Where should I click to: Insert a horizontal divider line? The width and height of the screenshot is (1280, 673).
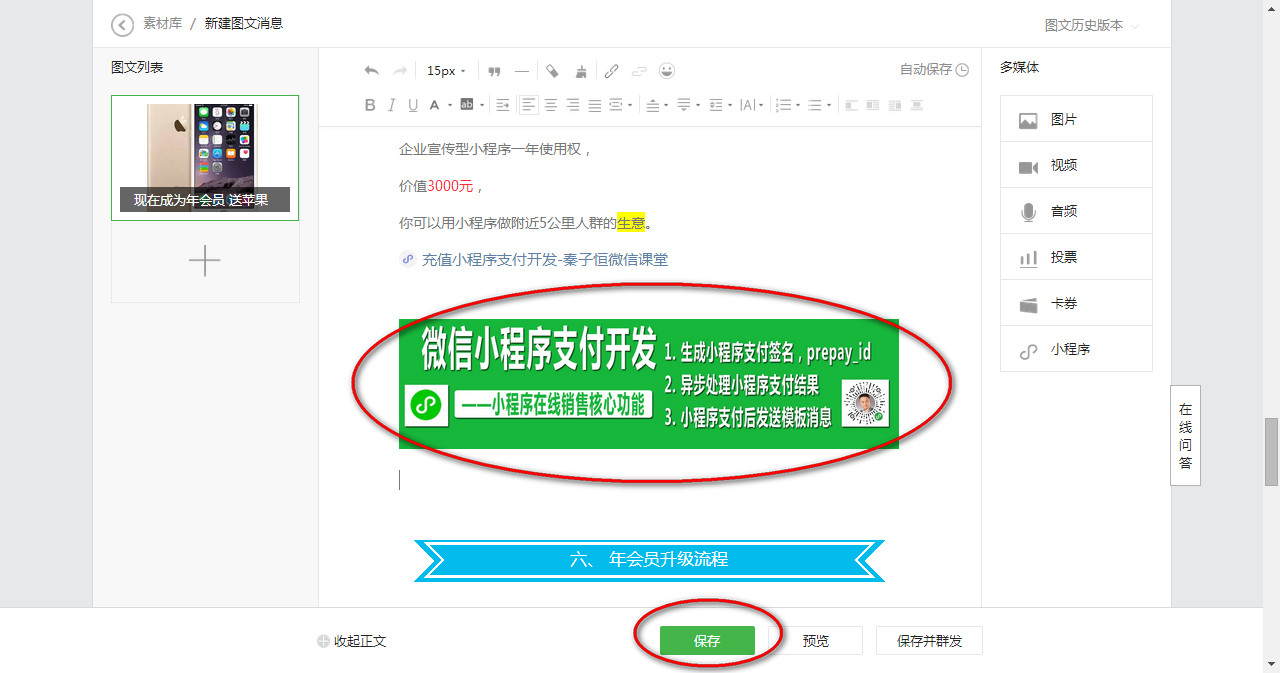tap(522, 71)
